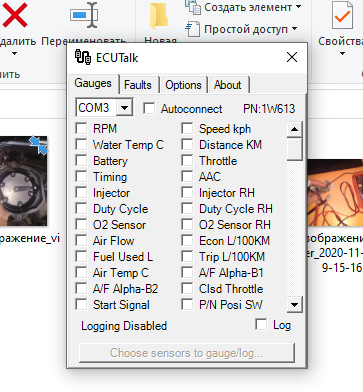
Task: Check the RPM sensor box
Action: 81,128
